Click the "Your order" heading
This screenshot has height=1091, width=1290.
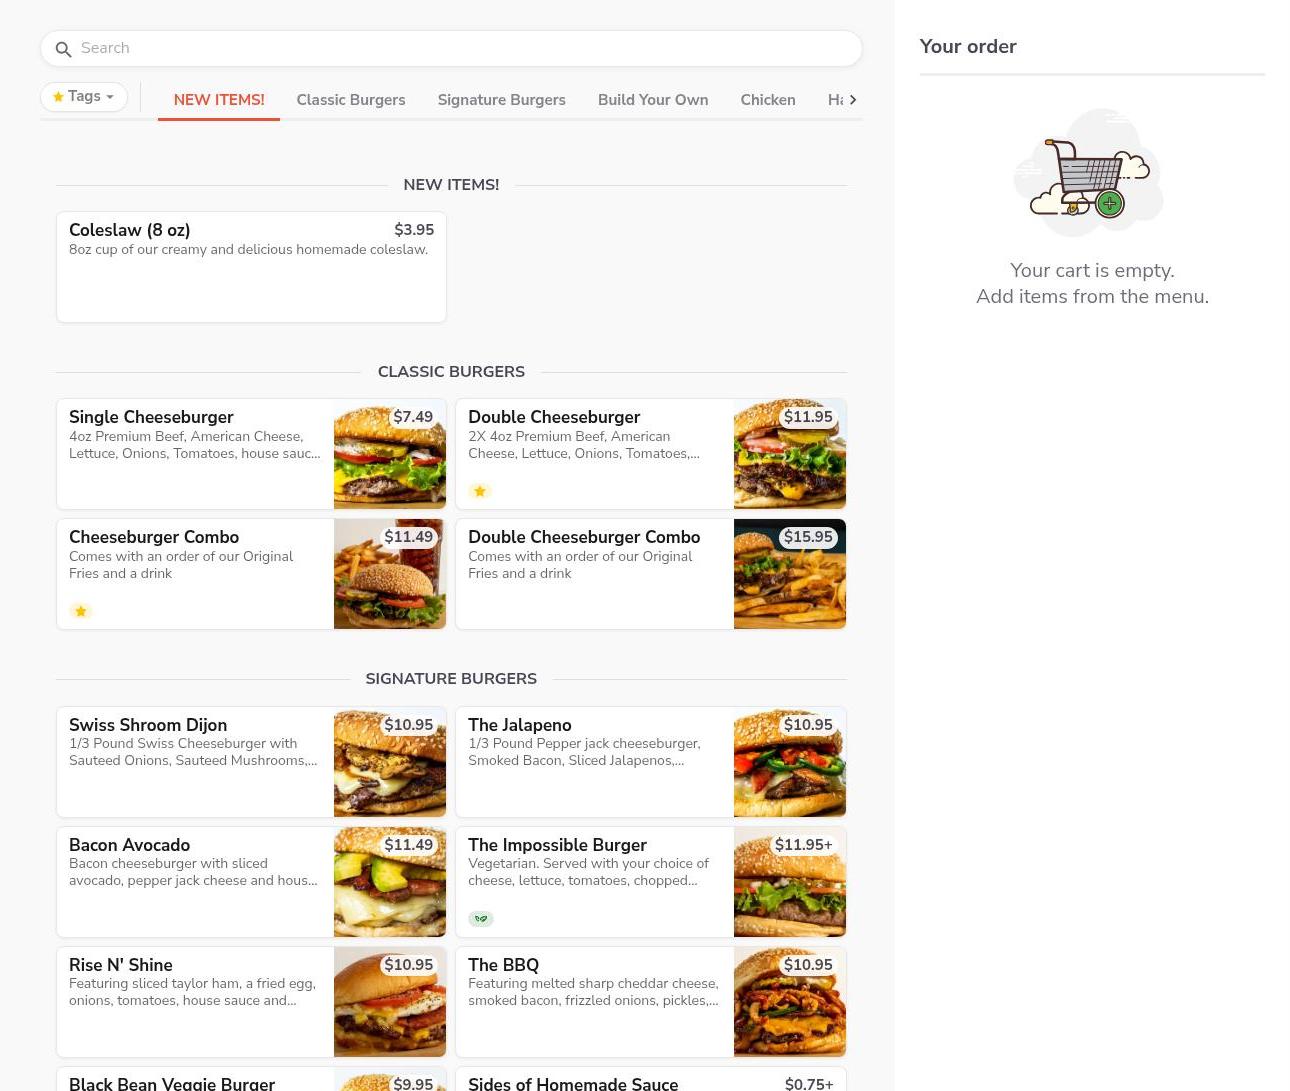(968, 46)
